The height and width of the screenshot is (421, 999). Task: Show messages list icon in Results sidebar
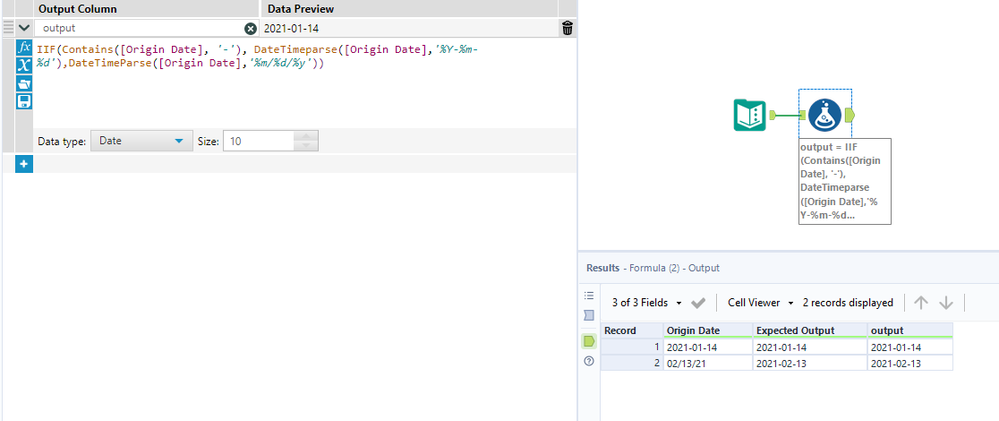coord(589,296)
